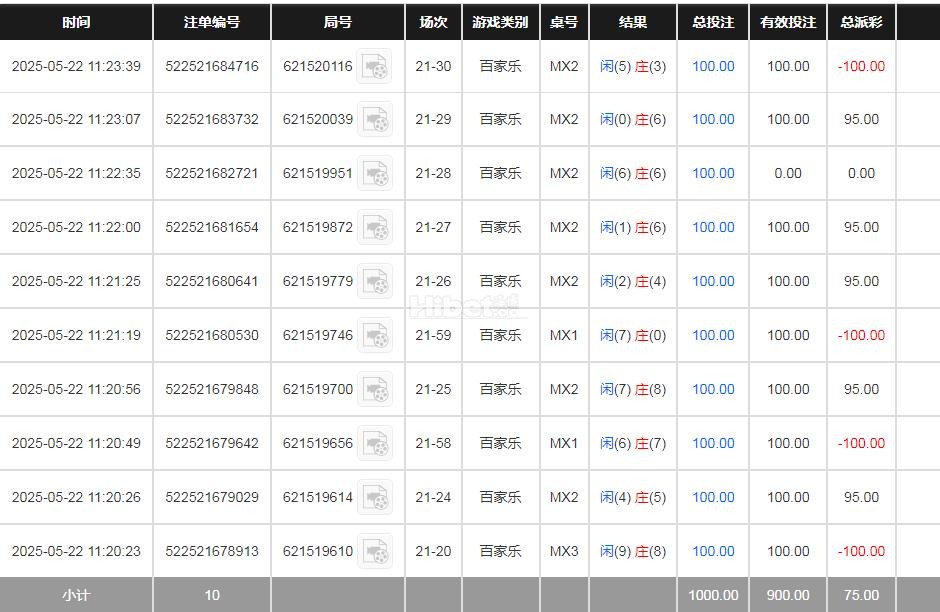Click the 时间 column header
Screen dimensions: 940x612
point(76,22)
